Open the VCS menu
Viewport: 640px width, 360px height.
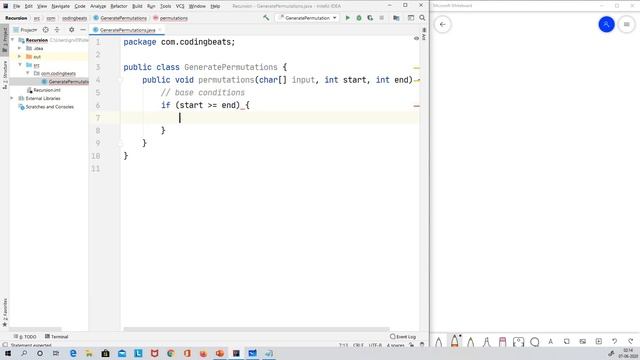click(180, 6)
